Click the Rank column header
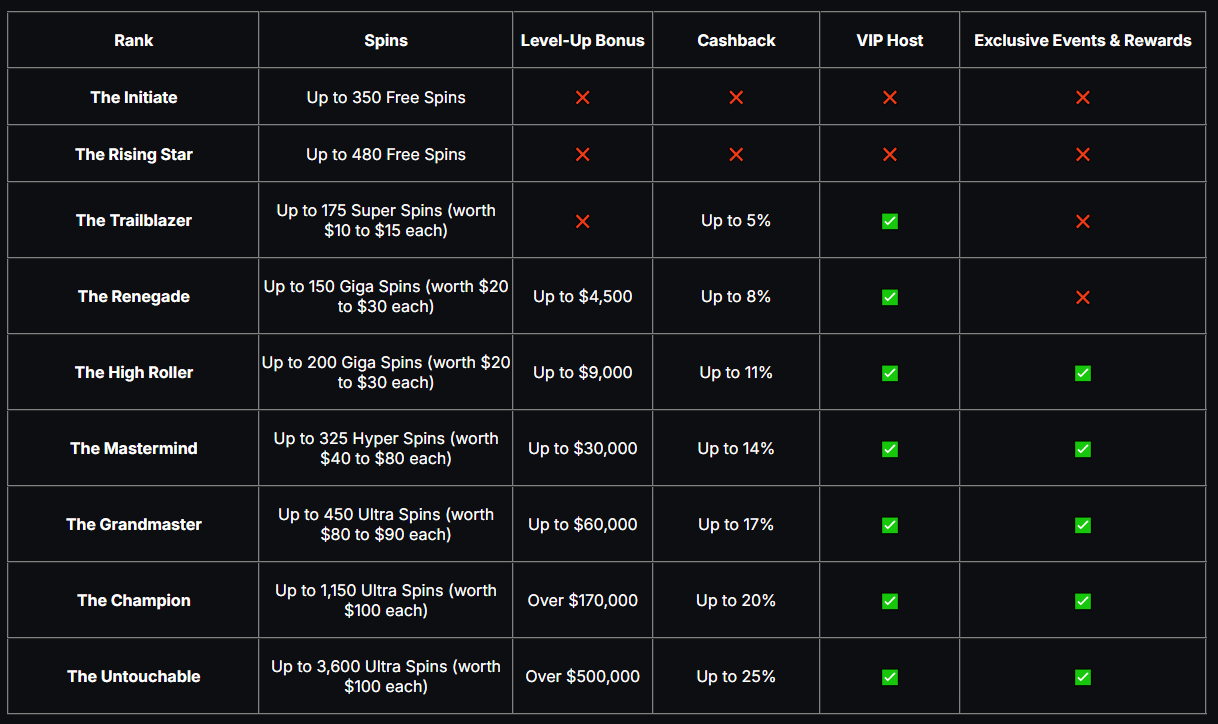Image resolution: width=1218 pixels, height=724 pixels. point(134,40)
